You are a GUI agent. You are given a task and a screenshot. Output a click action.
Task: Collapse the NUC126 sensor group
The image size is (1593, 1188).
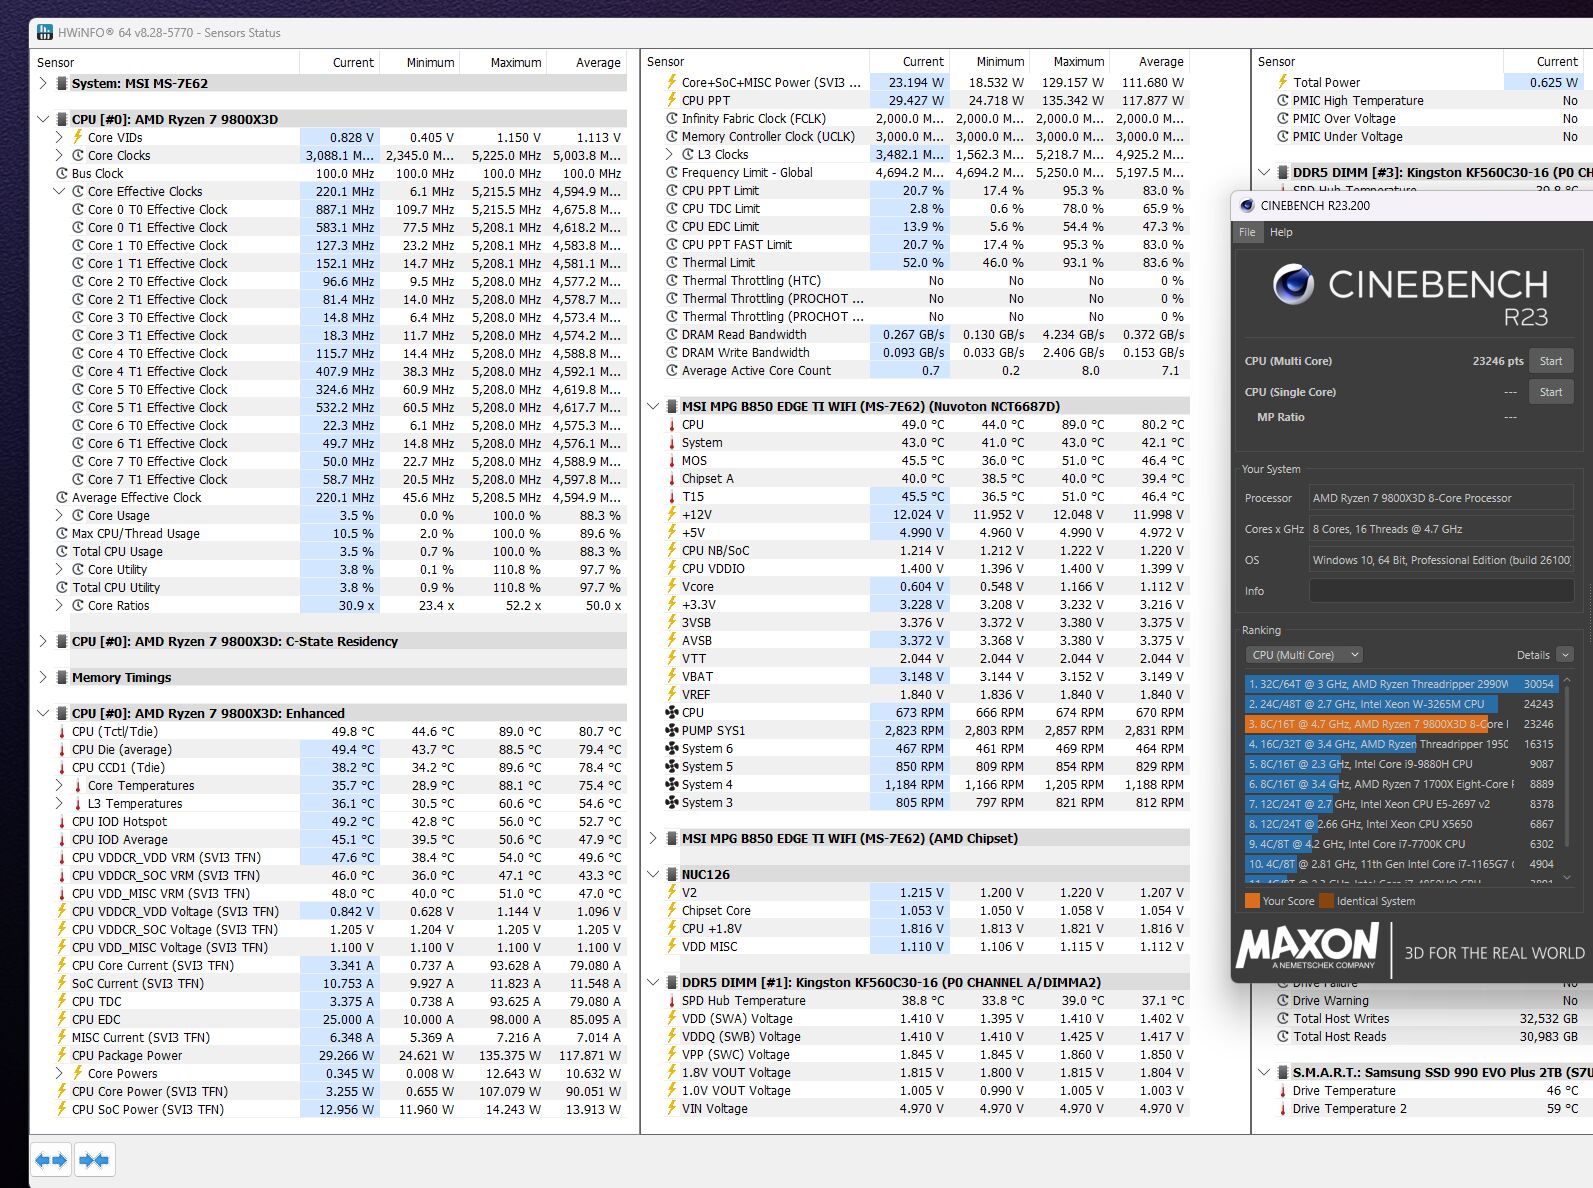pos(653,874)
